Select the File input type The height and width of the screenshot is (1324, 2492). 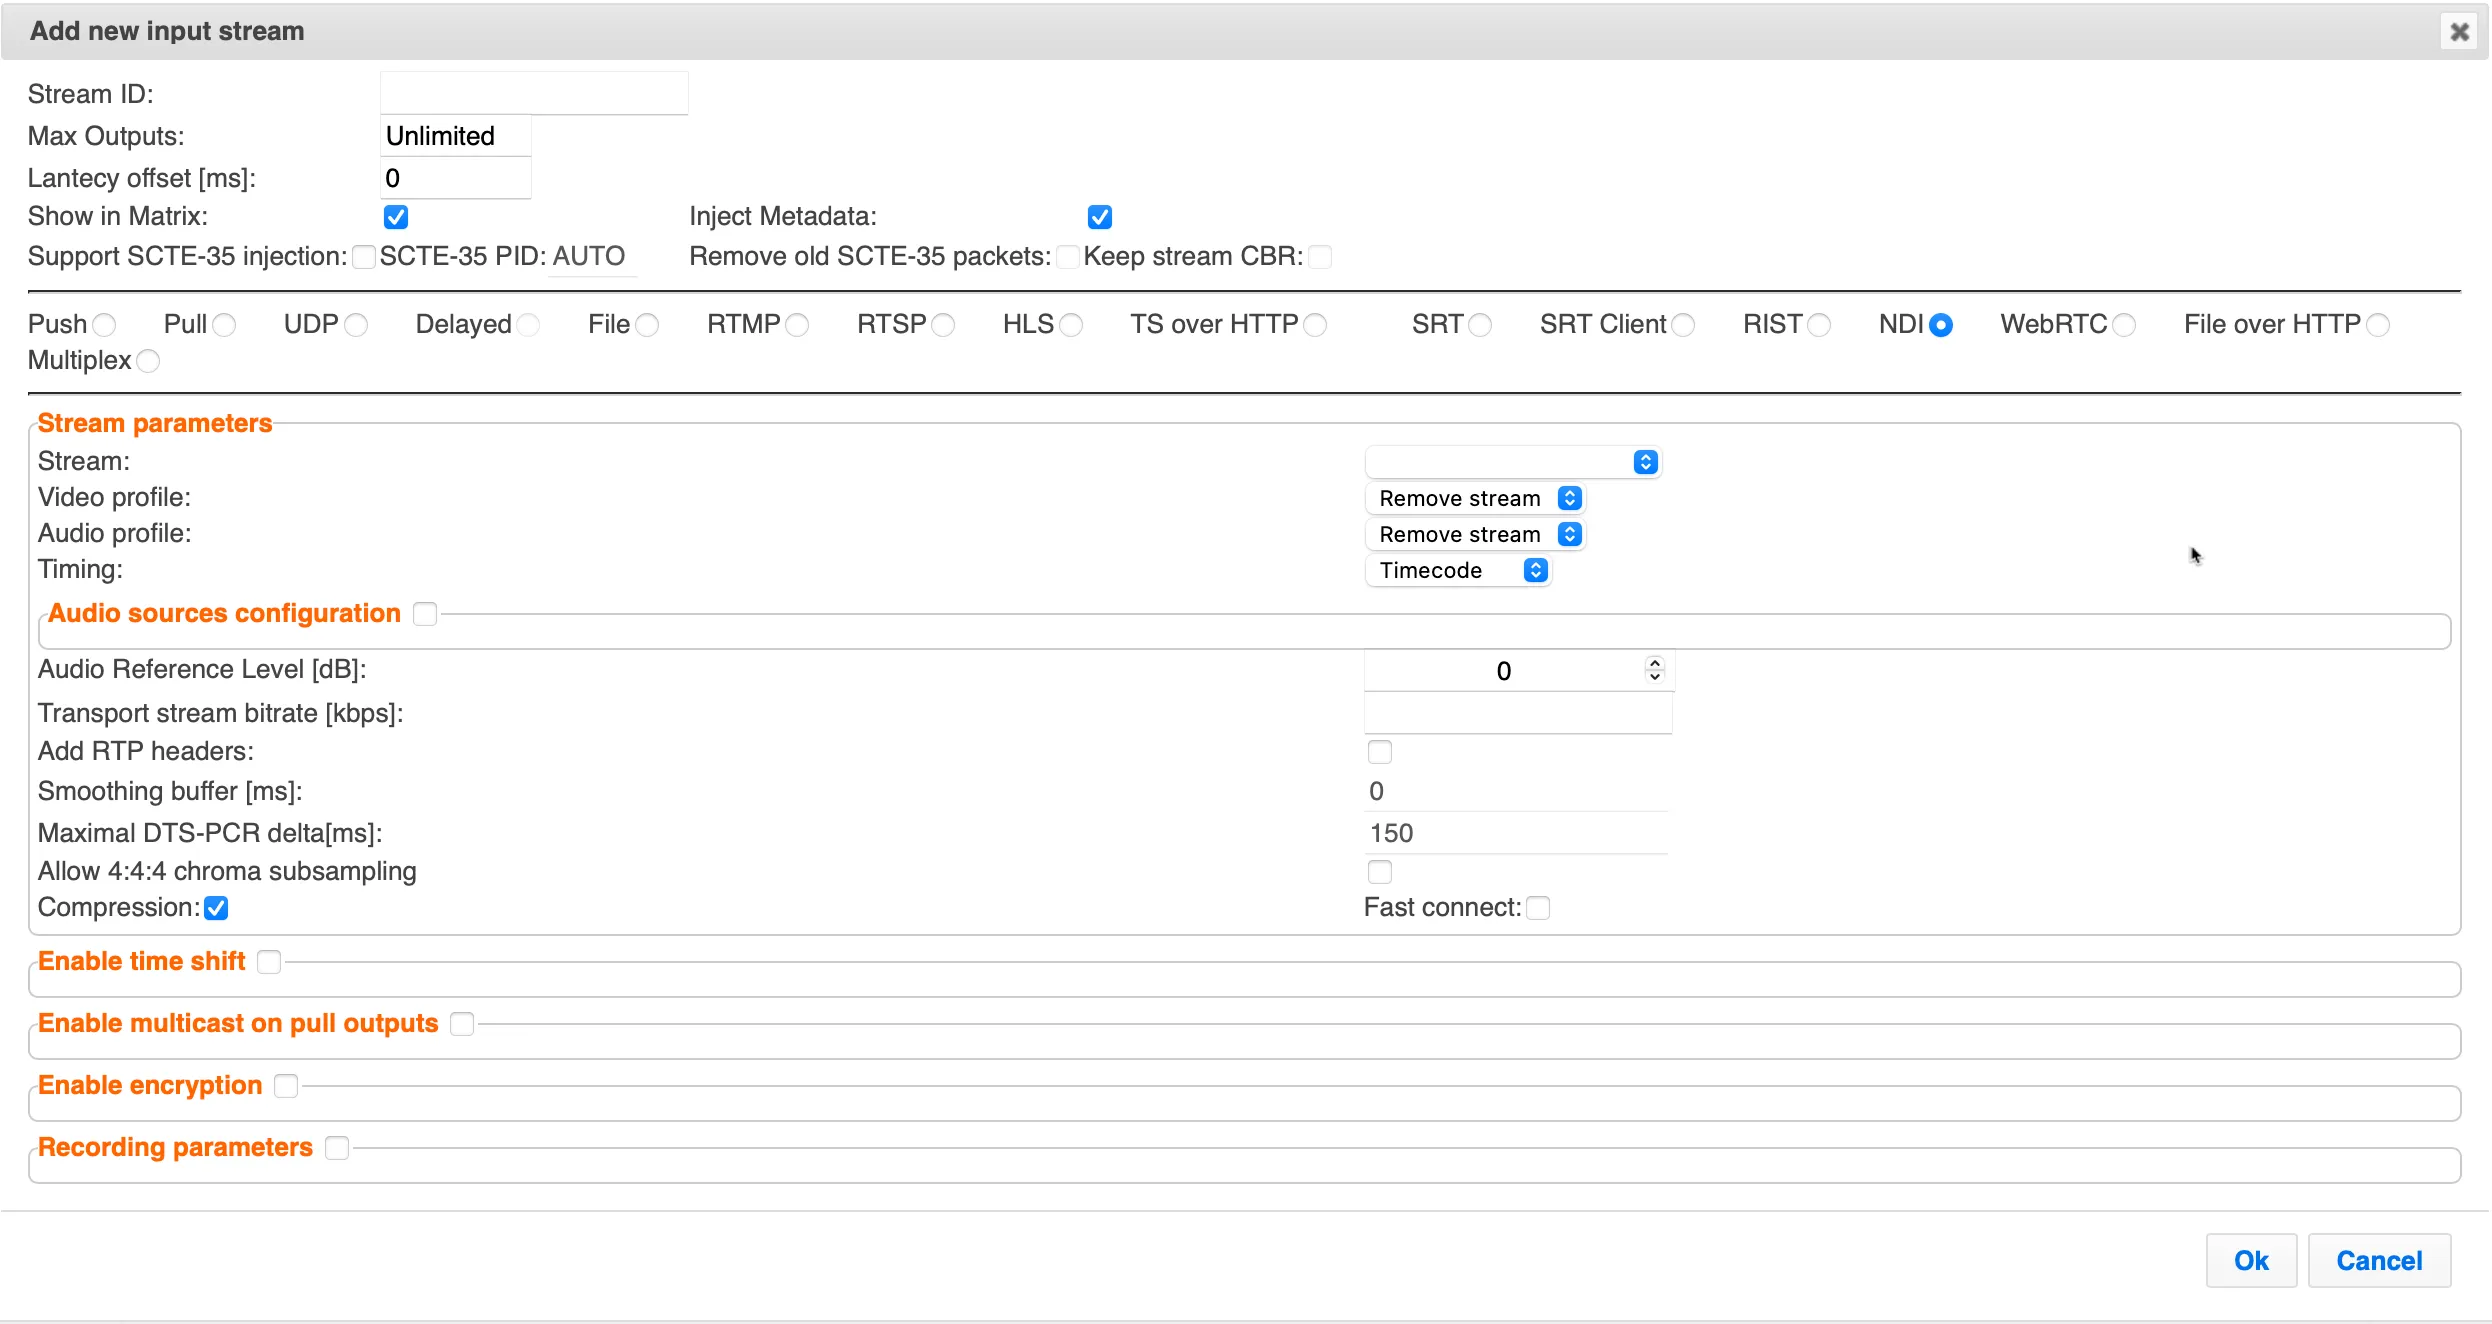click(647, 325)
